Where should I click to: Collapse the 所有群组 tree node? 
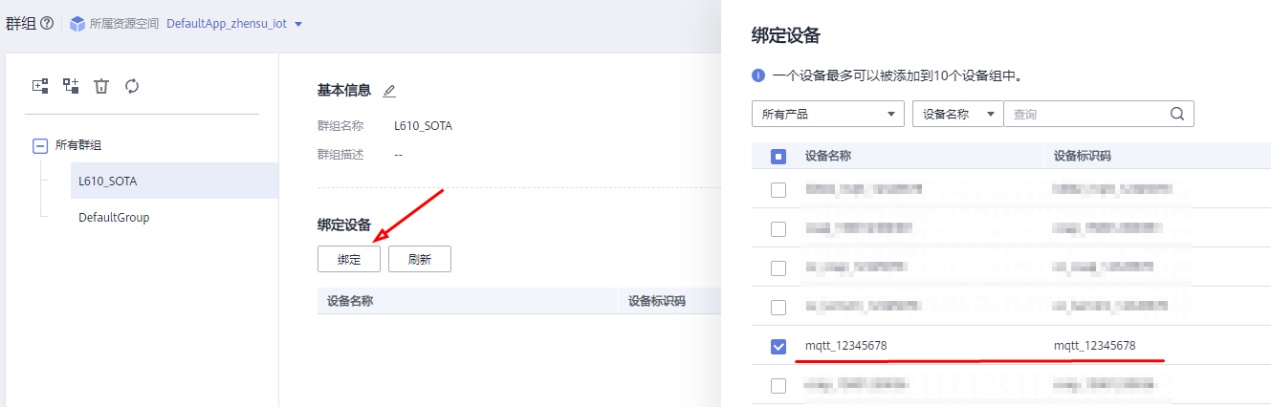pos(41,146)
